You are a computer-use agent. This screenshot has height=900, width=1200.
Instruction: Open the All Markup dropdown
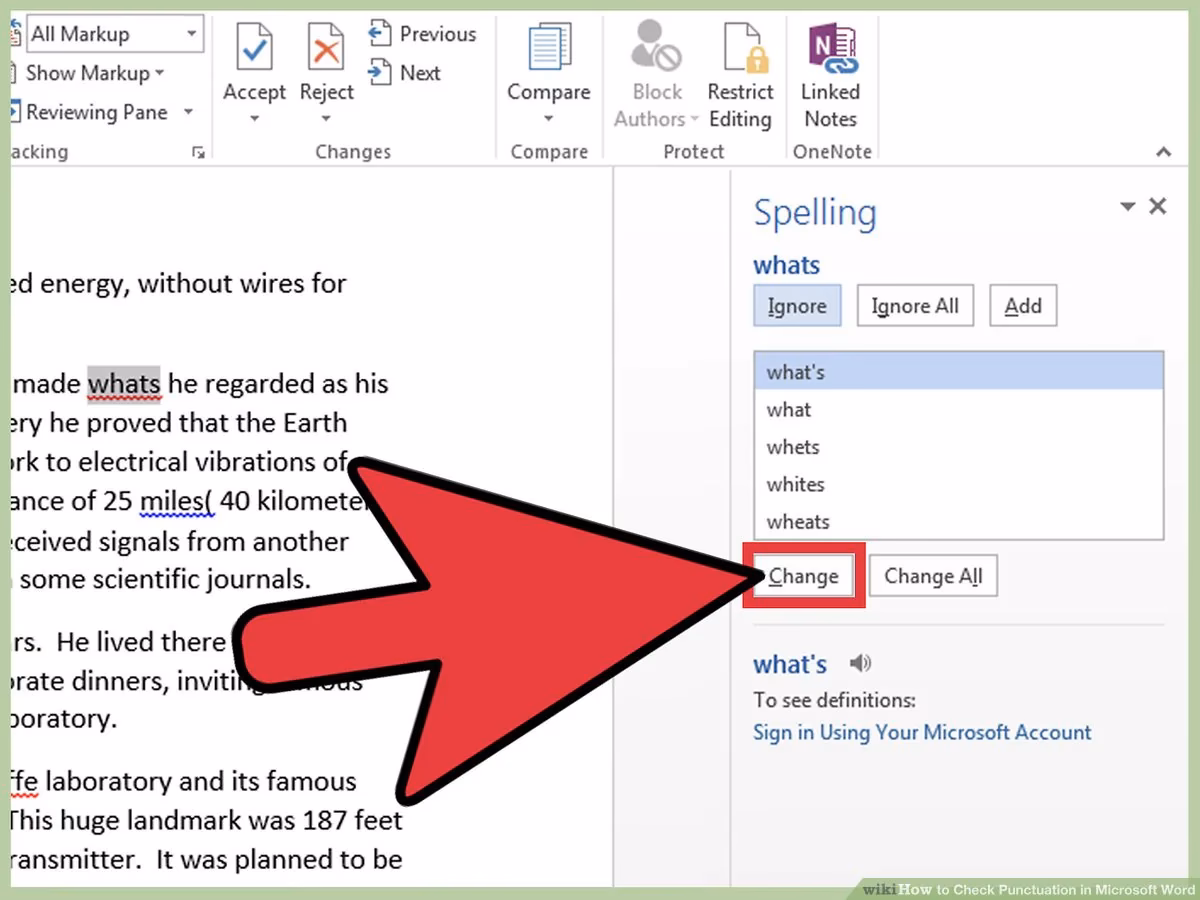pyautogui.click(x=190, y=33)
